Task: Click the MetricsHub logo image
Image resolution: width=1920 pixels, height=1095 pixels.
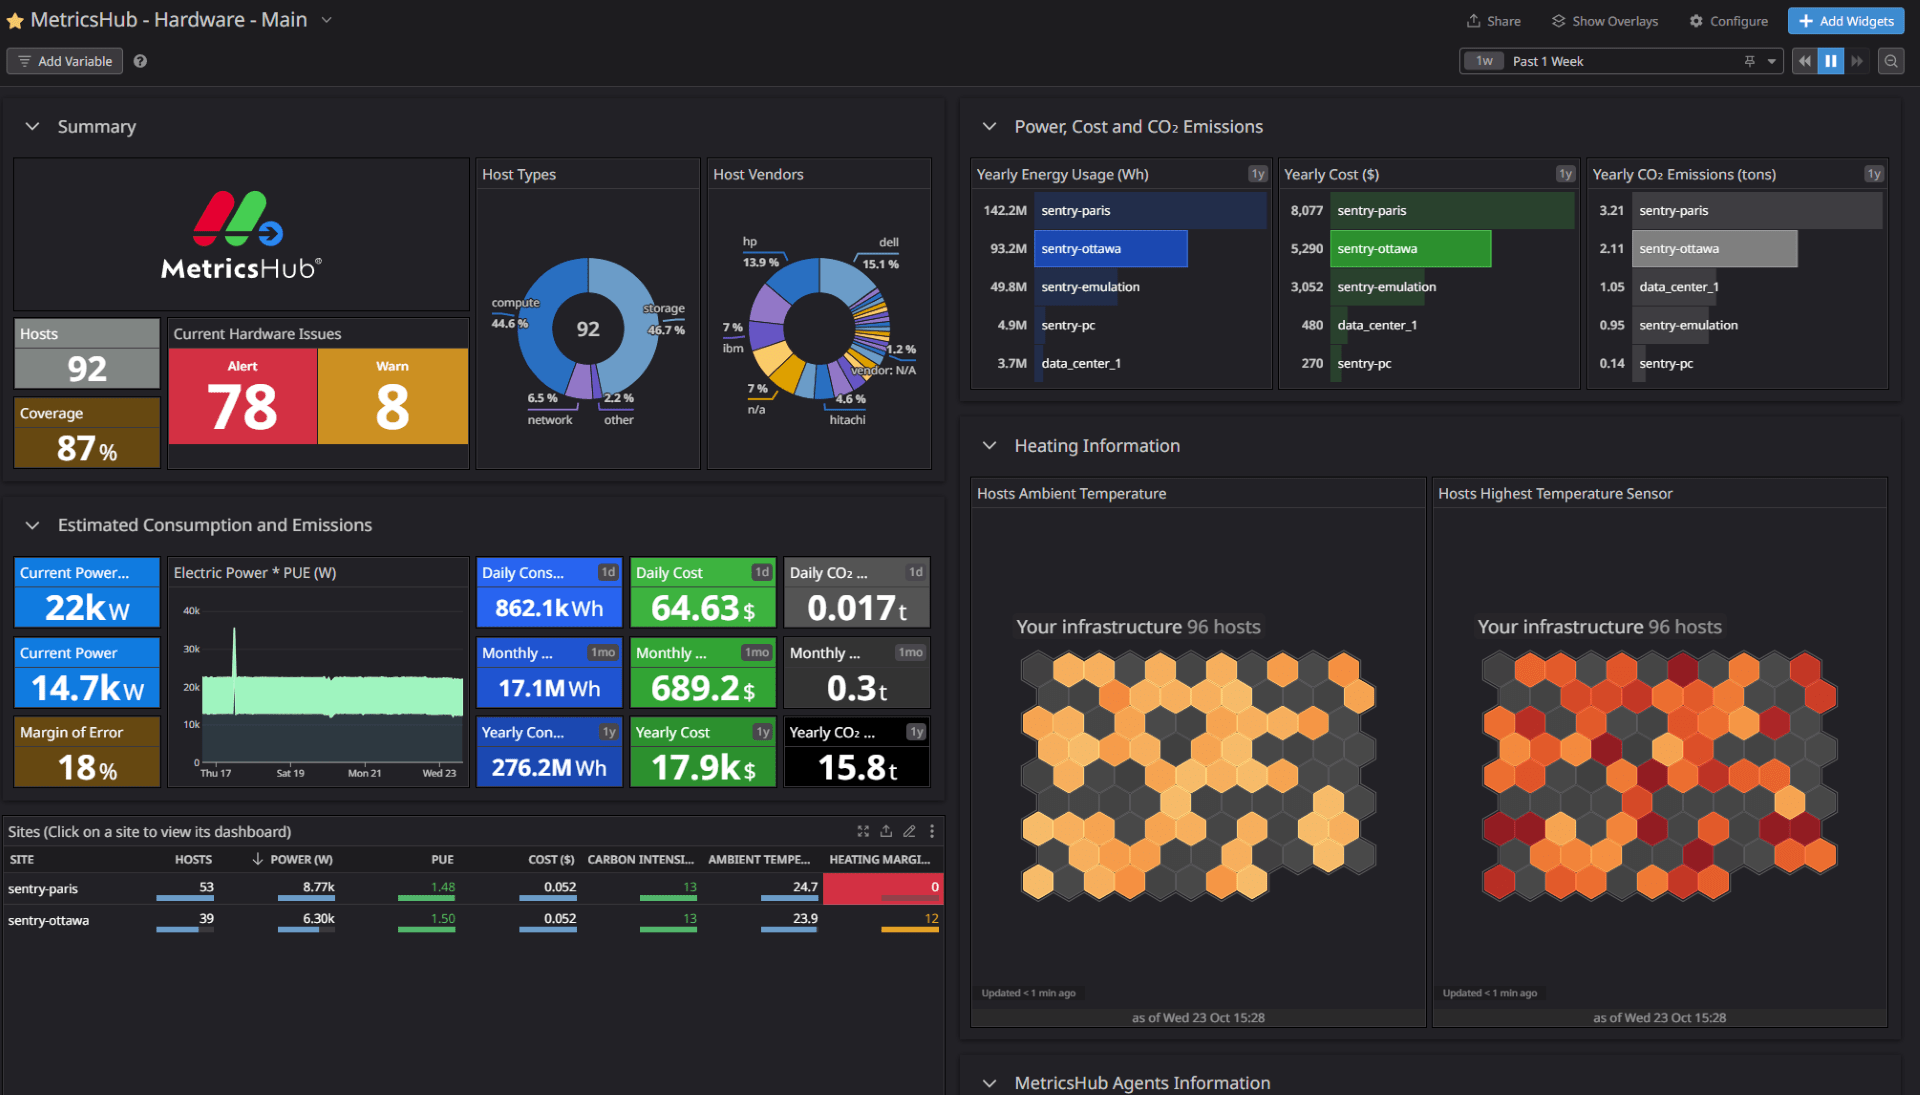Action: click(241, 235)
